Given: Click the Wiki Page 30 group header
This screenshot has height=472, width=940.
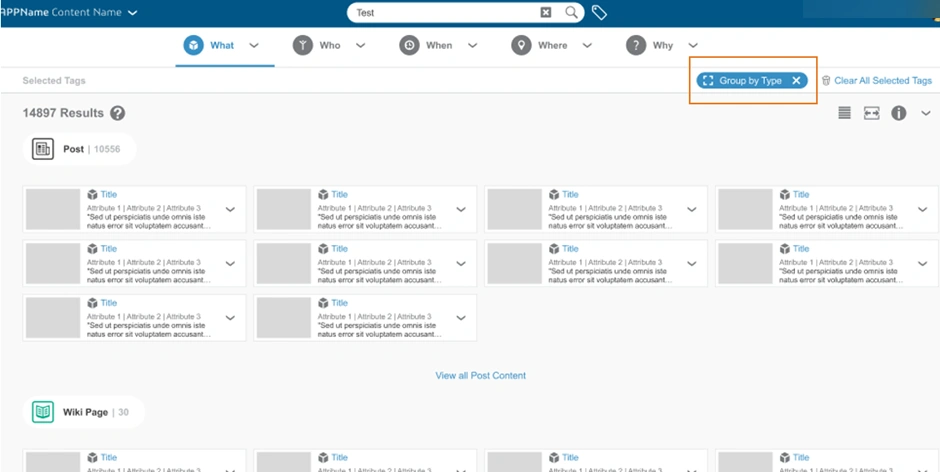Looking at the screenshot, I should (x=83, y=412).
